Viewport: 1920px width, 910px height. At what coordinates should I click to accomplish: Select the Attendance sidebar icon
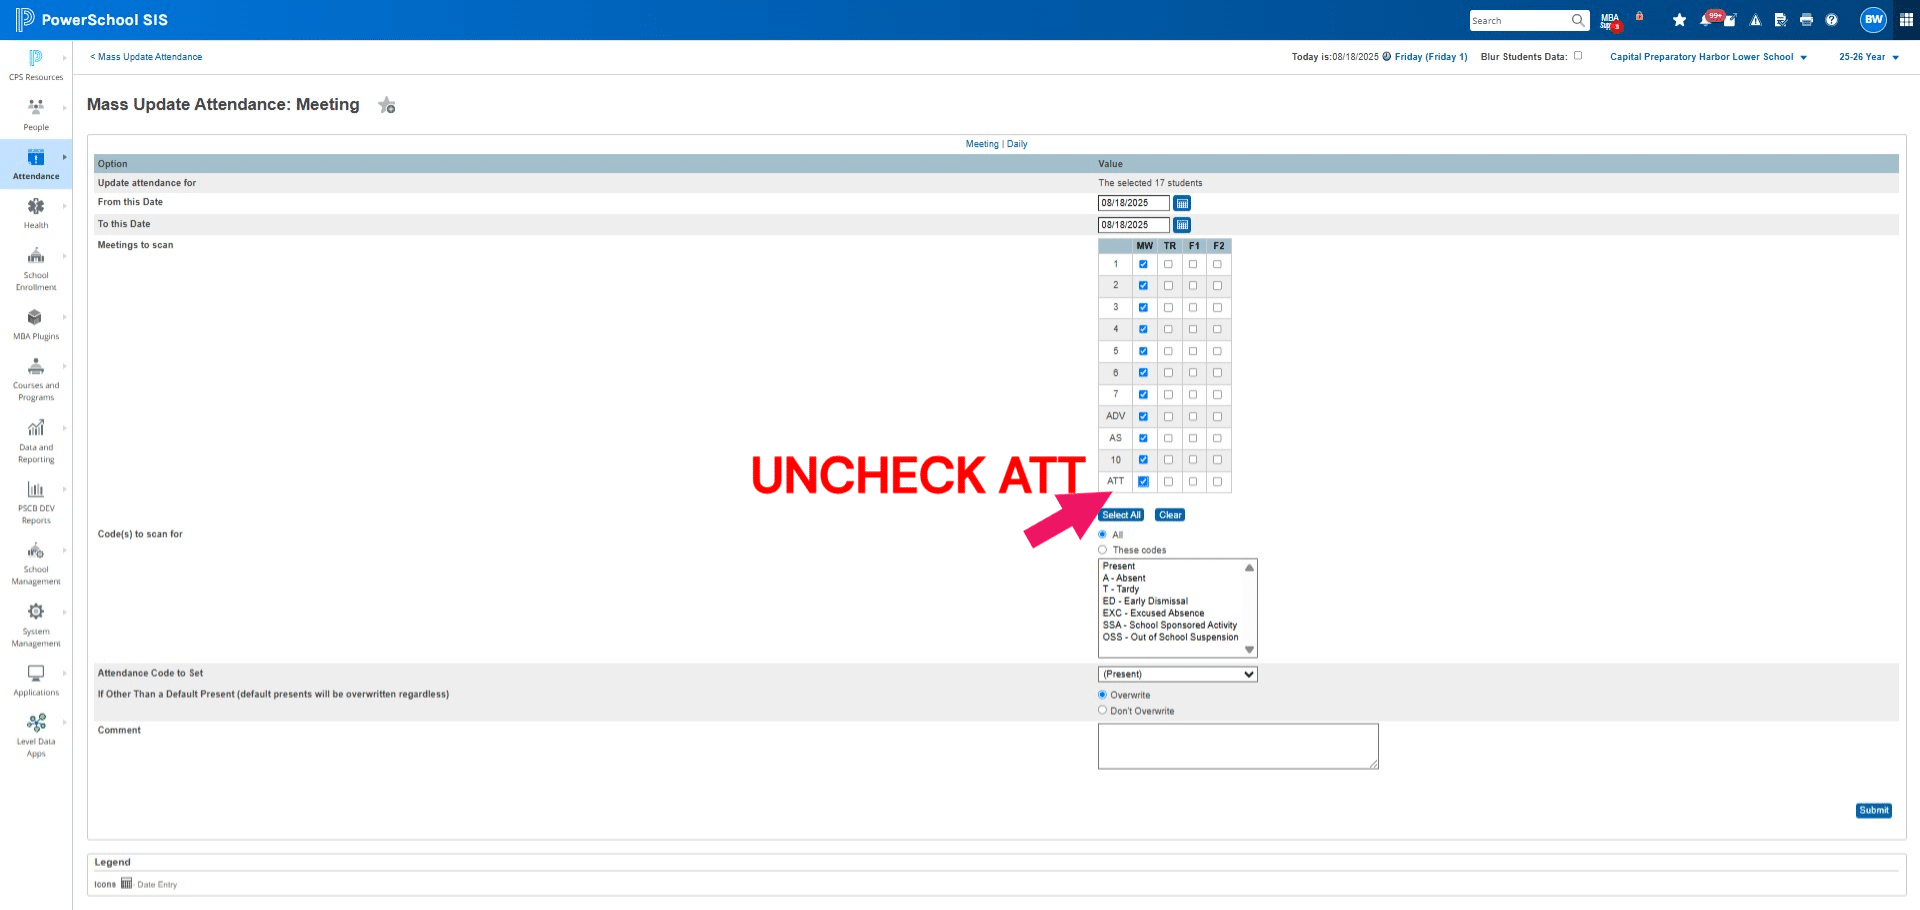[x=36, y=157]
